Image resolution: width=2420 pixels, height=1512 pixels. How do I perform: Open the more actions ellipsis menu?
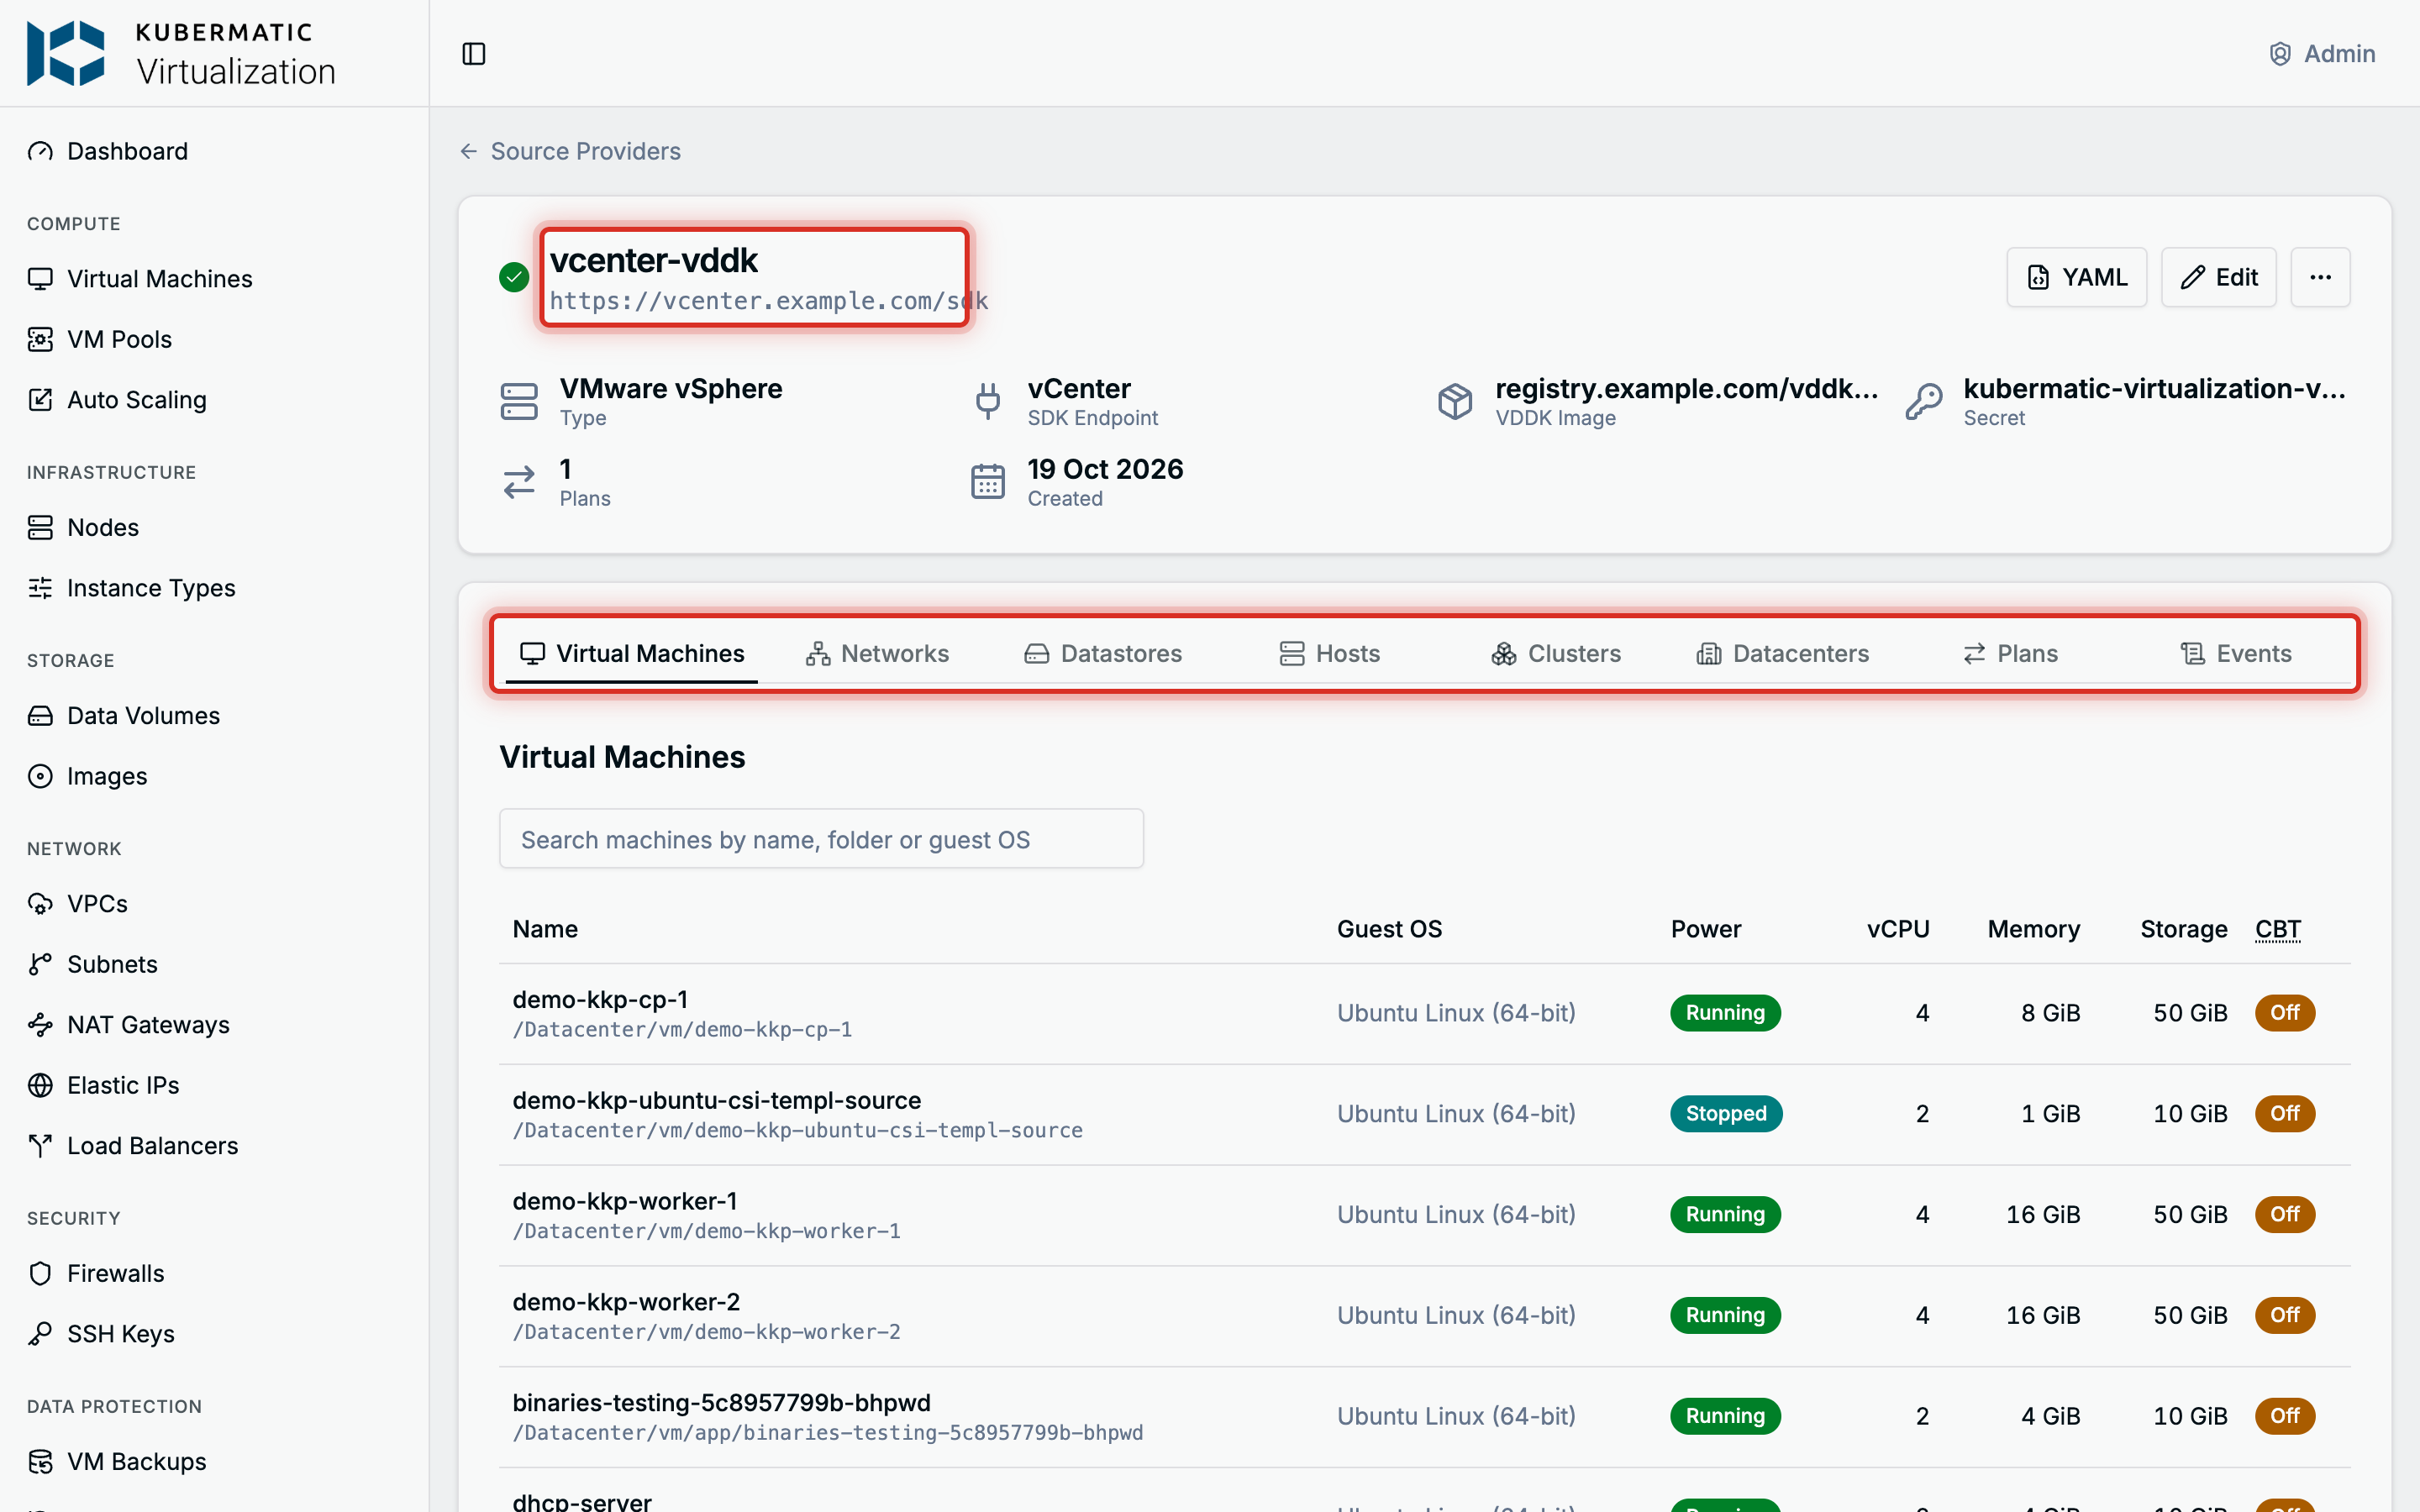click(x=2320, y=277)
